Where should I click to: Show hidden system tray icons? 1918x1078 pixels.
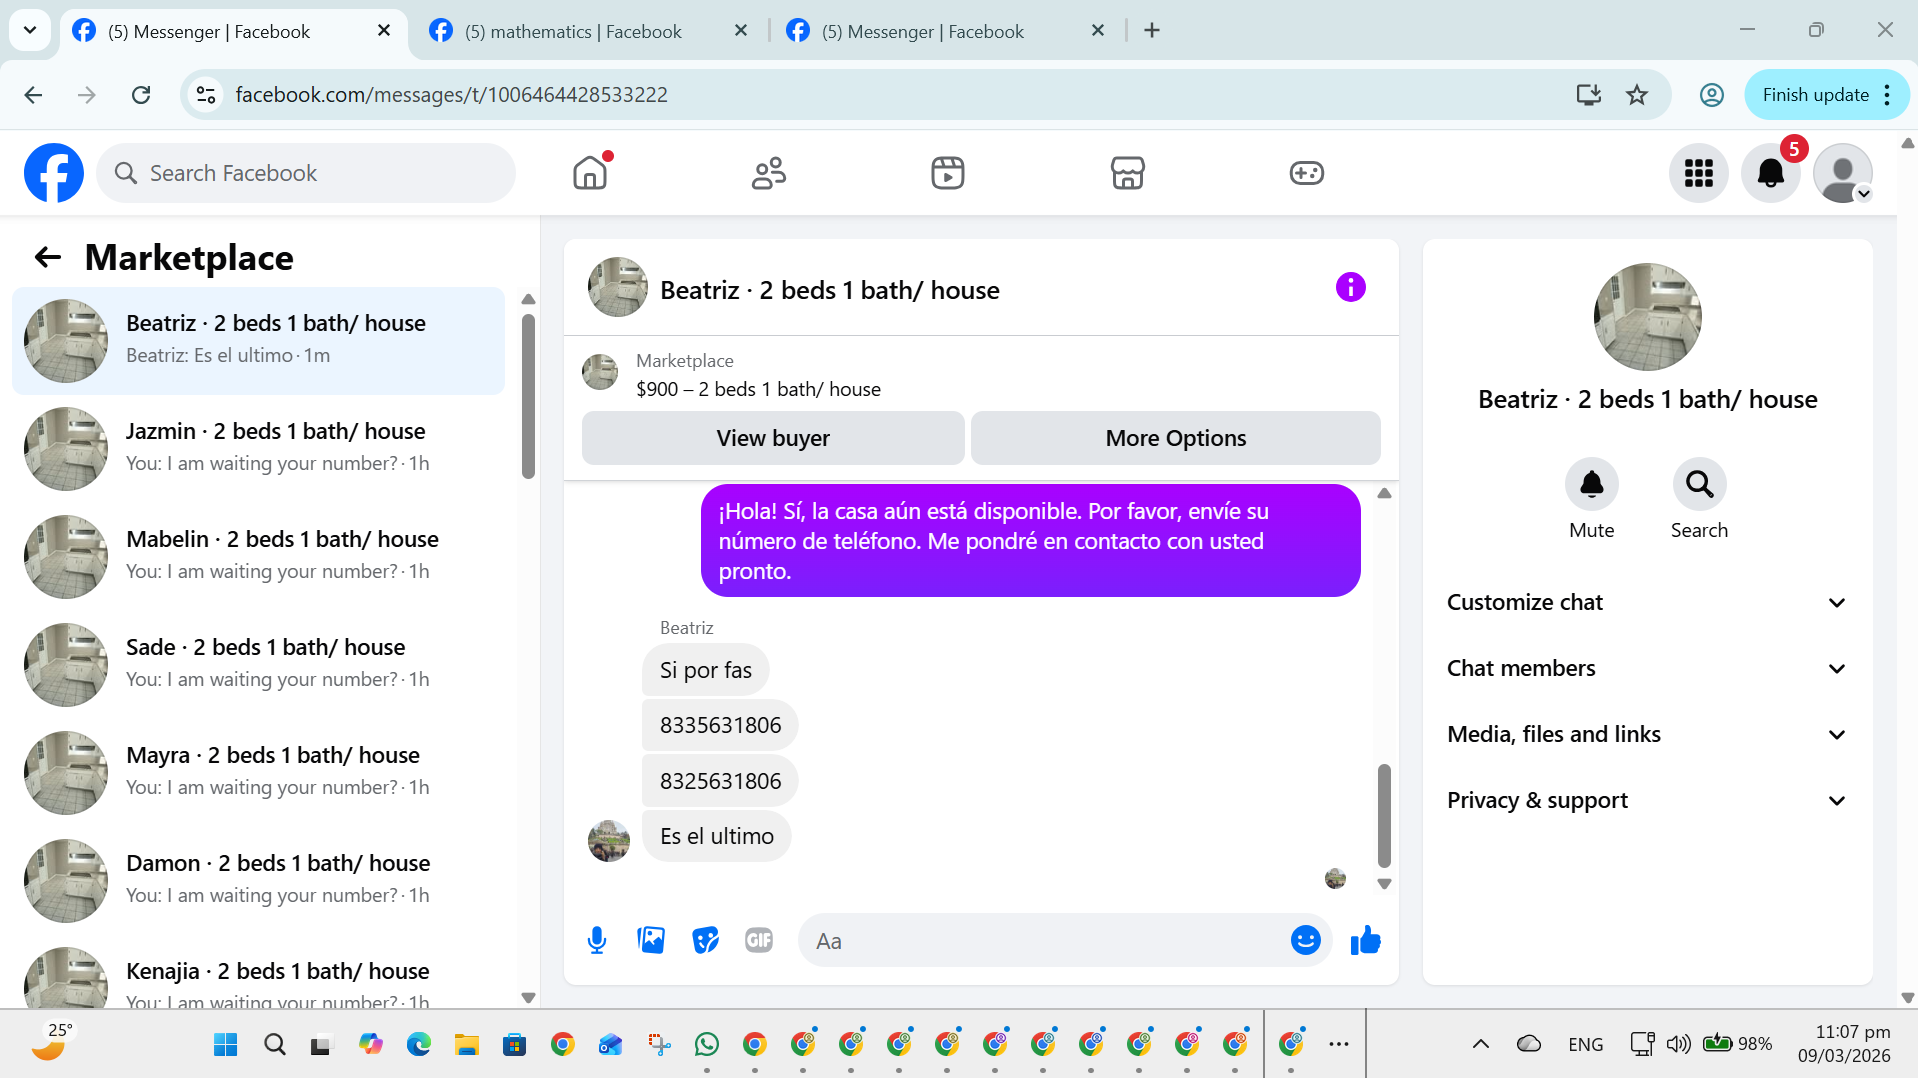[x=1481, y=1045]
